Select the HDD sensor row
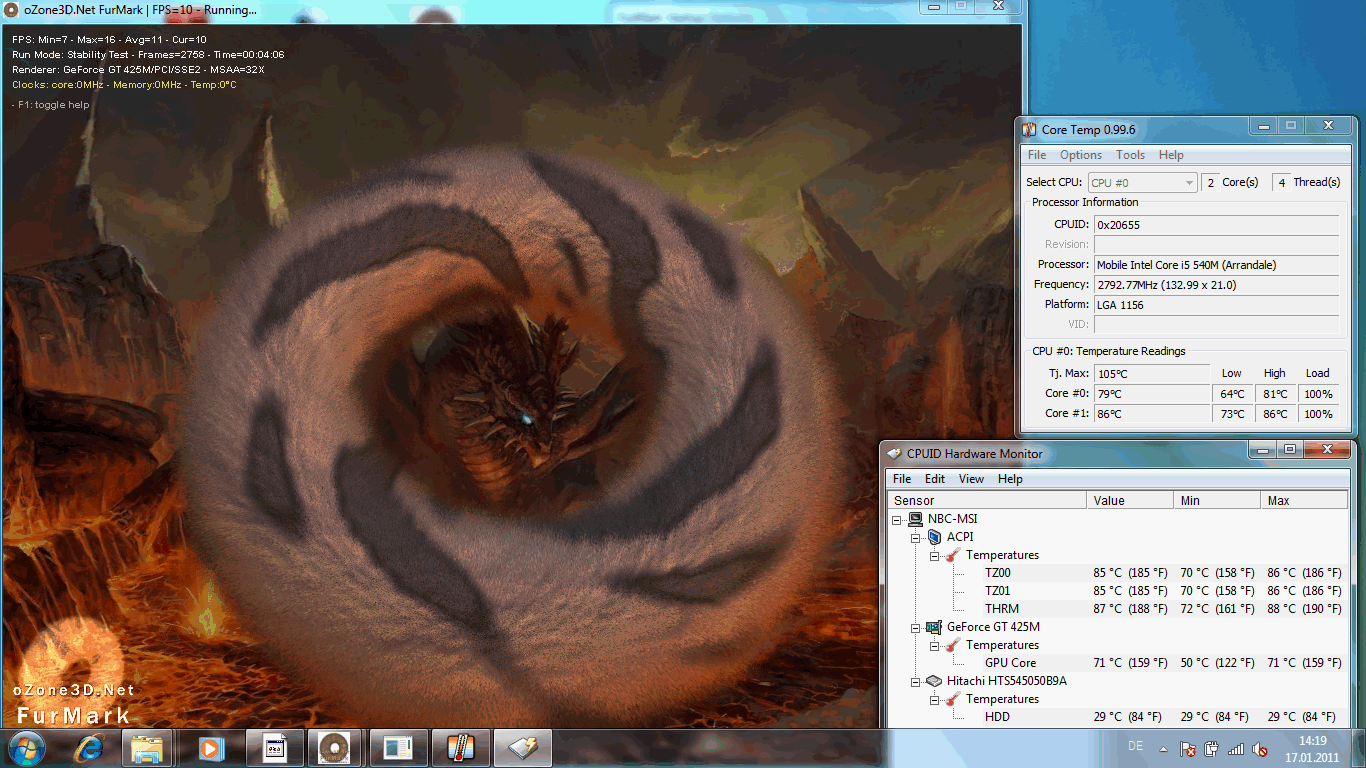The width and height of the screenshot is (1366, 768). (1118, 717)
